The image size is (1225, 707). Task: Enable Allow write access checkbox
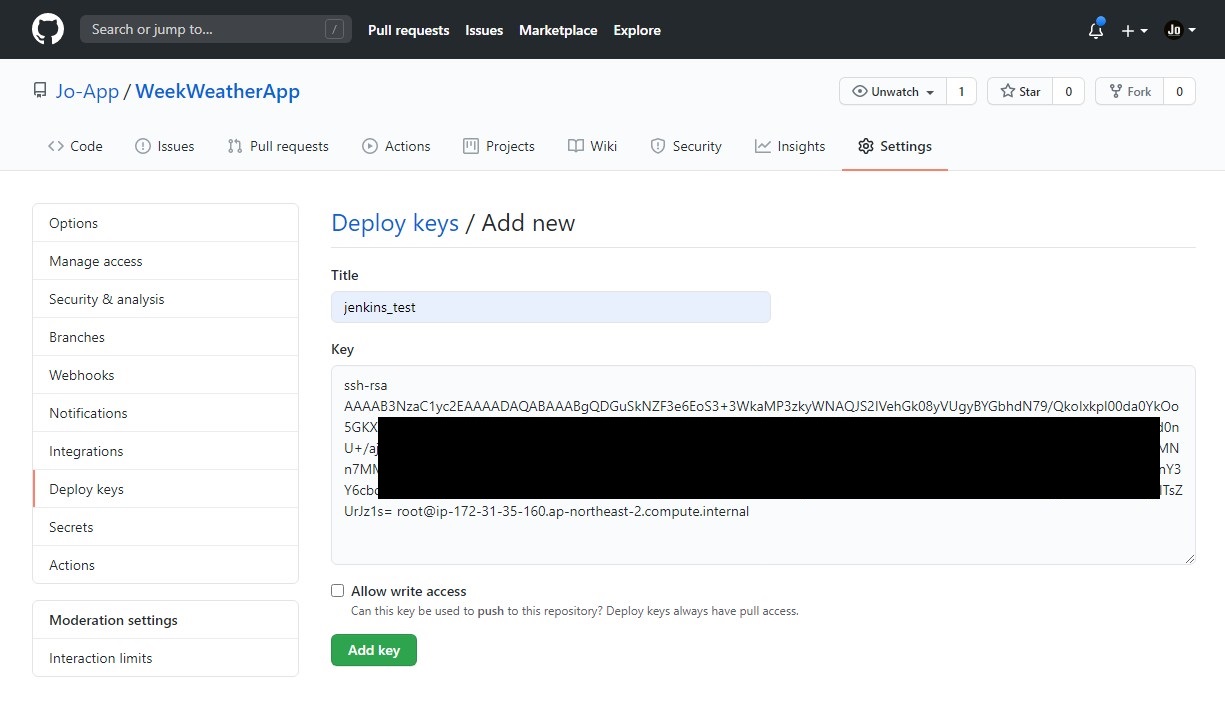coord(338,591)
